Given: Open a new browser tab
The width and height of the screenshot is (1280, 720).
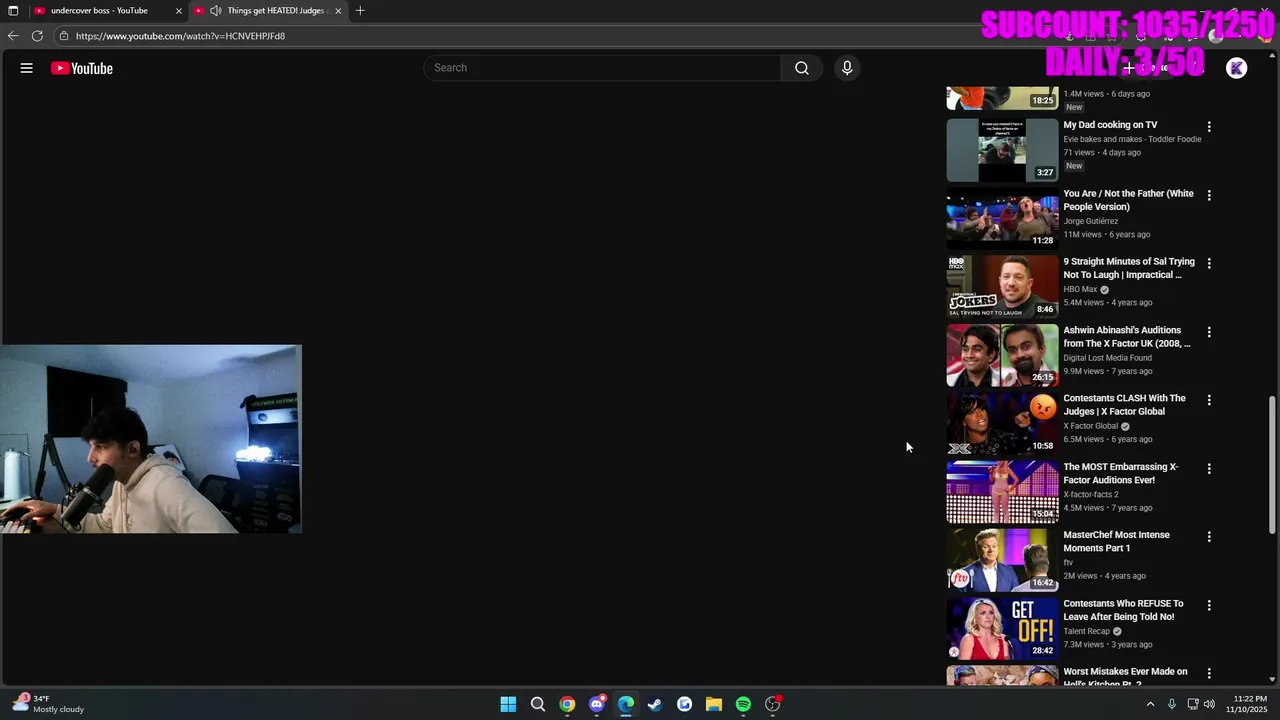Looking at the screenshot, I should [360, 11].
